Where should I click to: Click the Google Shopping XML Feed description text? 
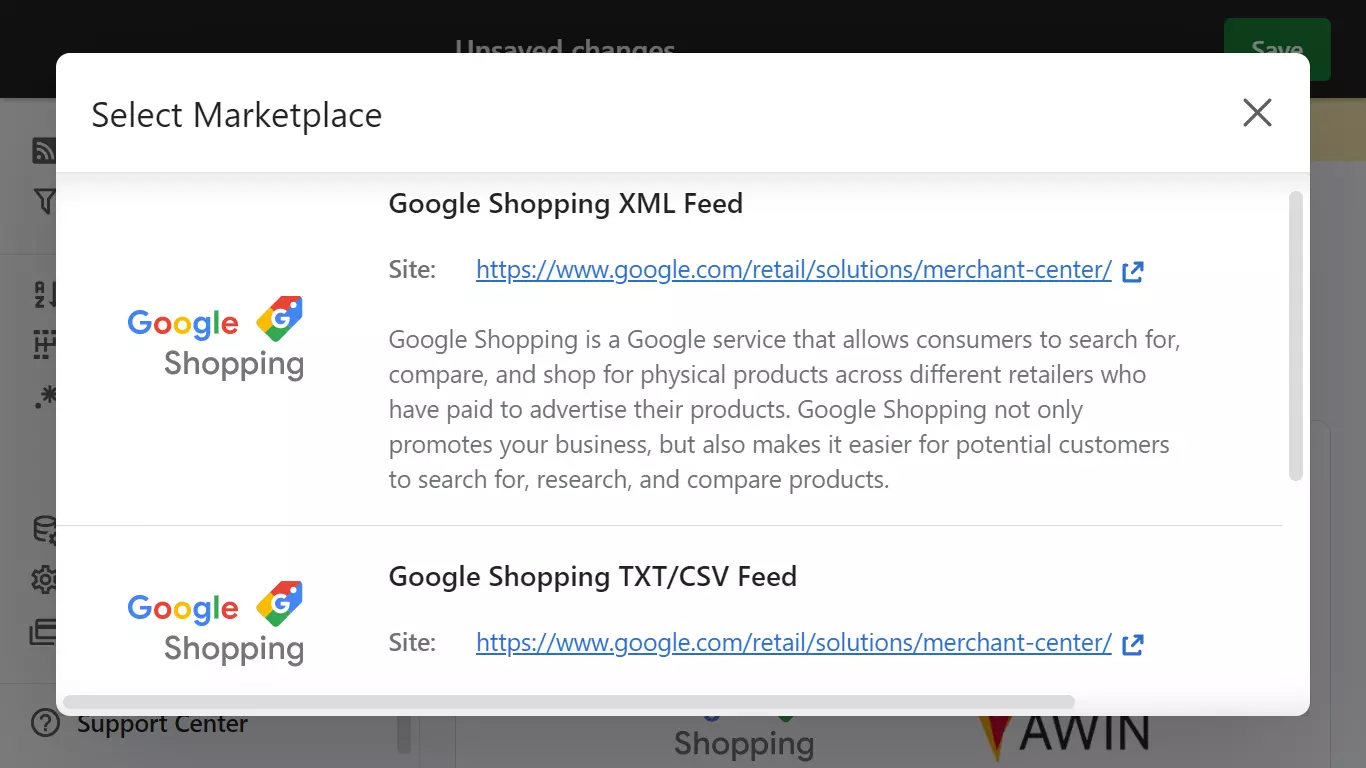(x=784, y=410)
